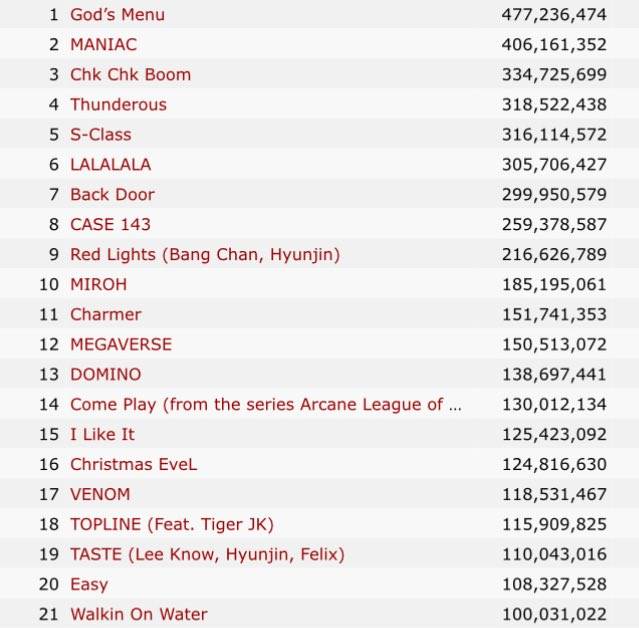Screen dimensions: 639x628
Task: Open the VENOM song link
Action: tap(100, 495)
